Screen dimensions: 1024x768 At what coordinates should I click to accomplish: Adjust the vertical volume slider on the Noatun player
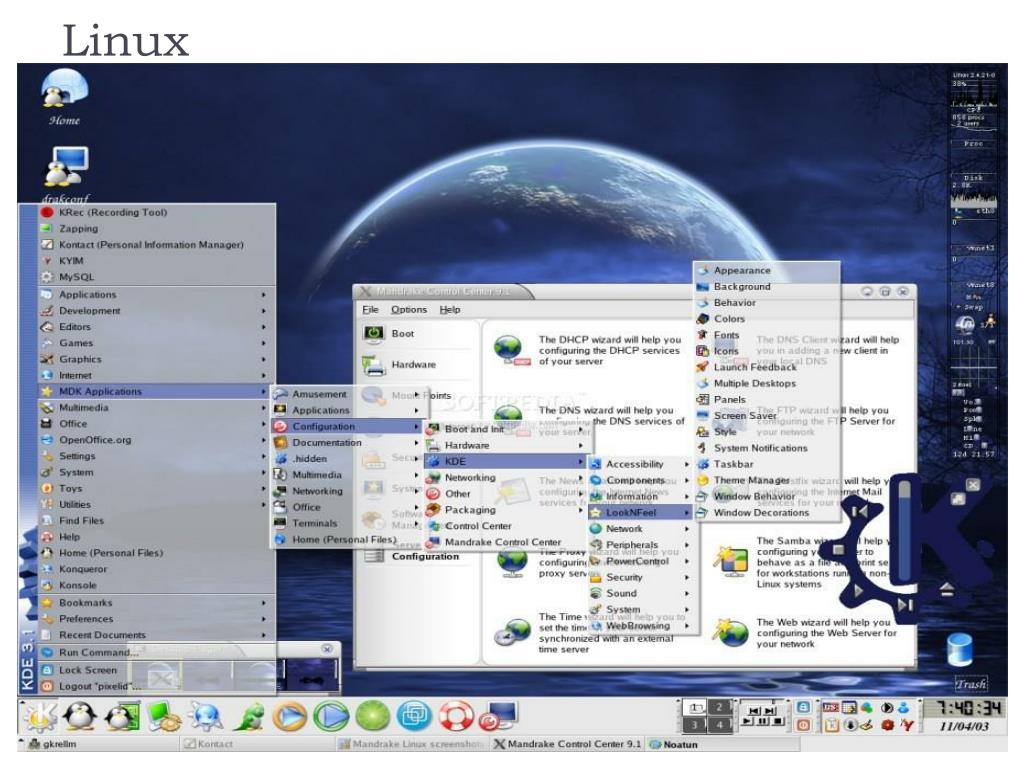coord(904,529)
